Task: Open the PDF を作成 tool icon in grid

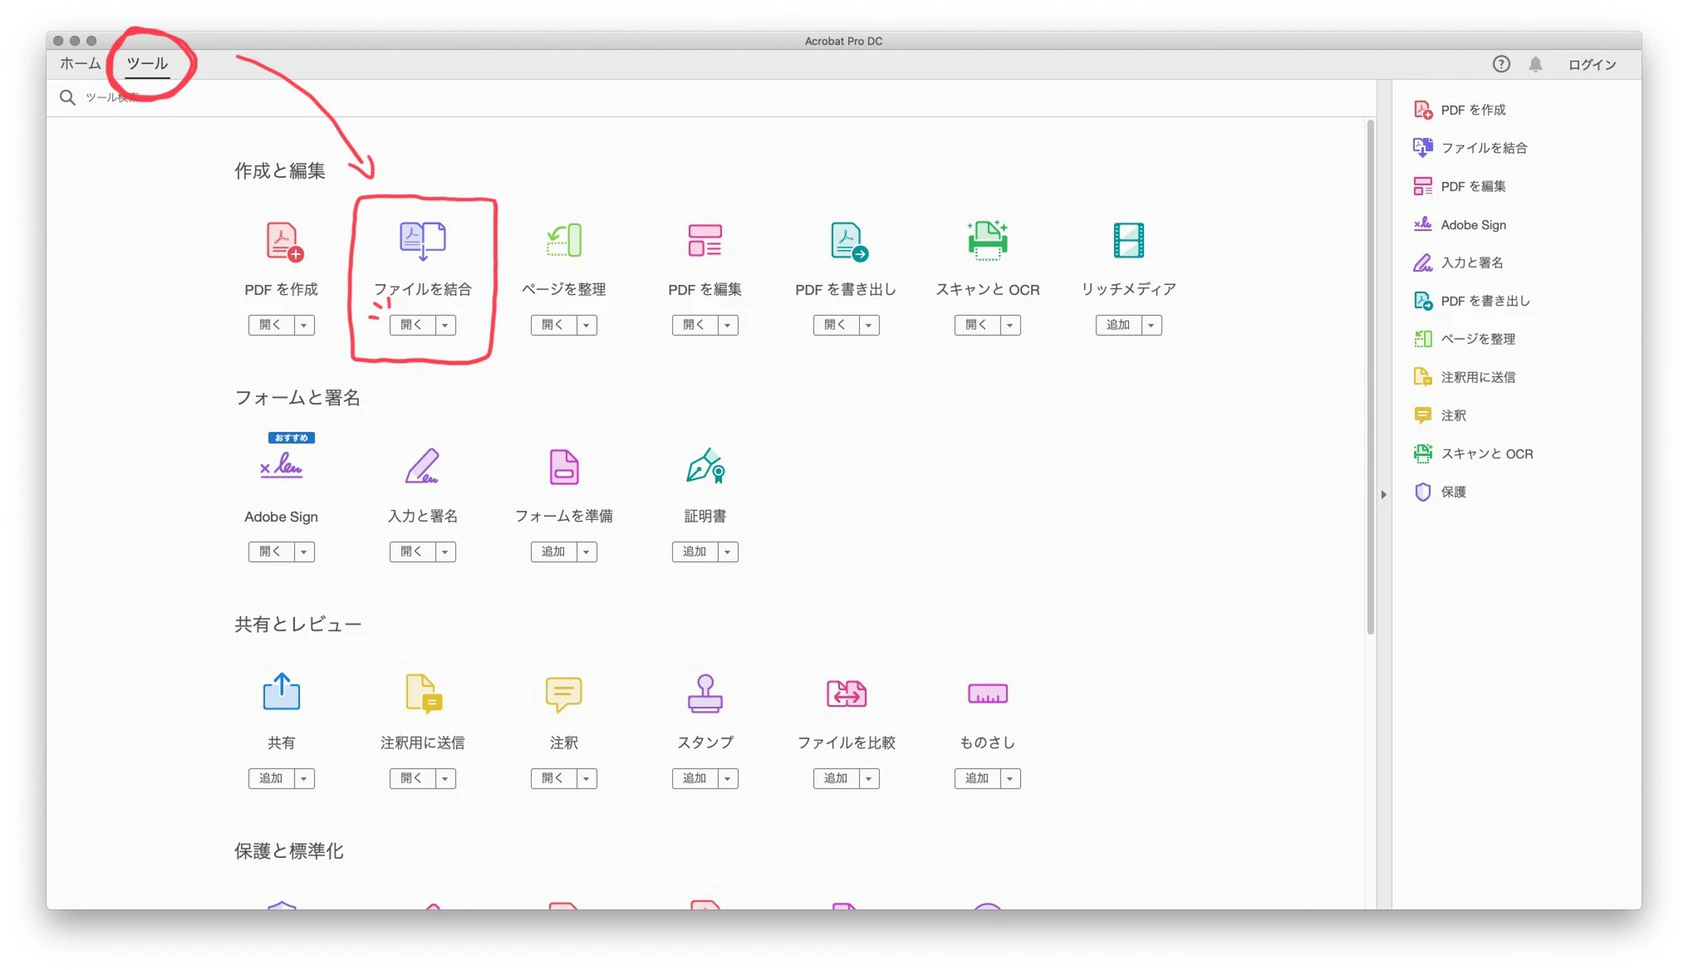Action: [x=284, y=241]
